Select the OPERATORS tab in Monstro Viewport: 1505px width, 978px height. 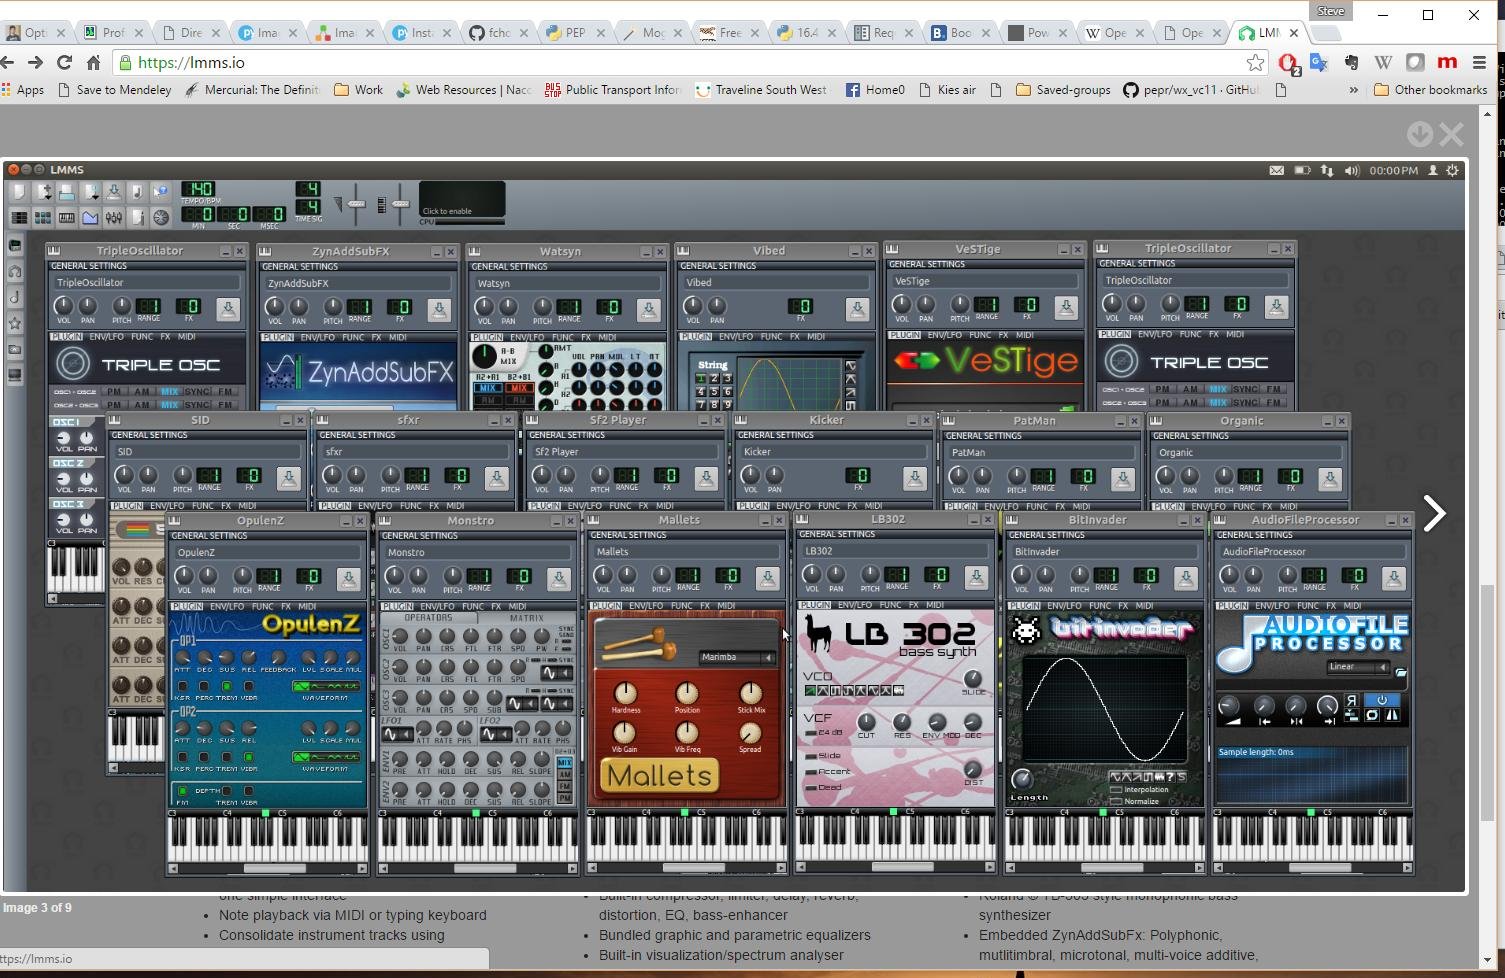coord(429,618)
